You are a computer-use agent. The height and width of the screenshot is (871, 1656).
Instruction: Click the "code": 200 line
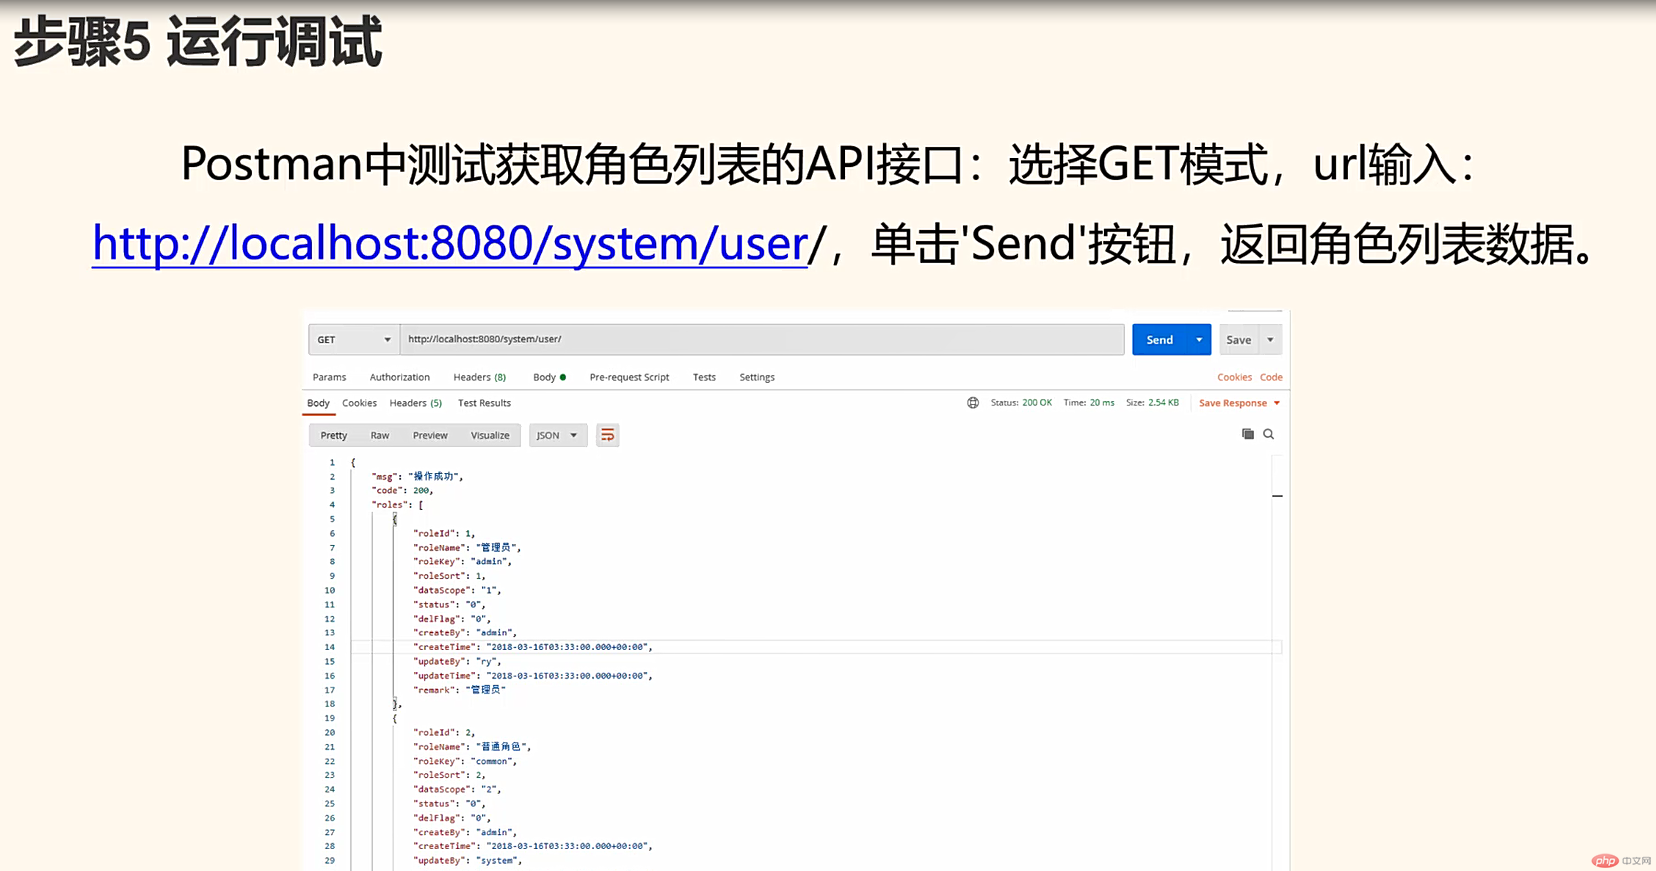(x=402, y=491)
